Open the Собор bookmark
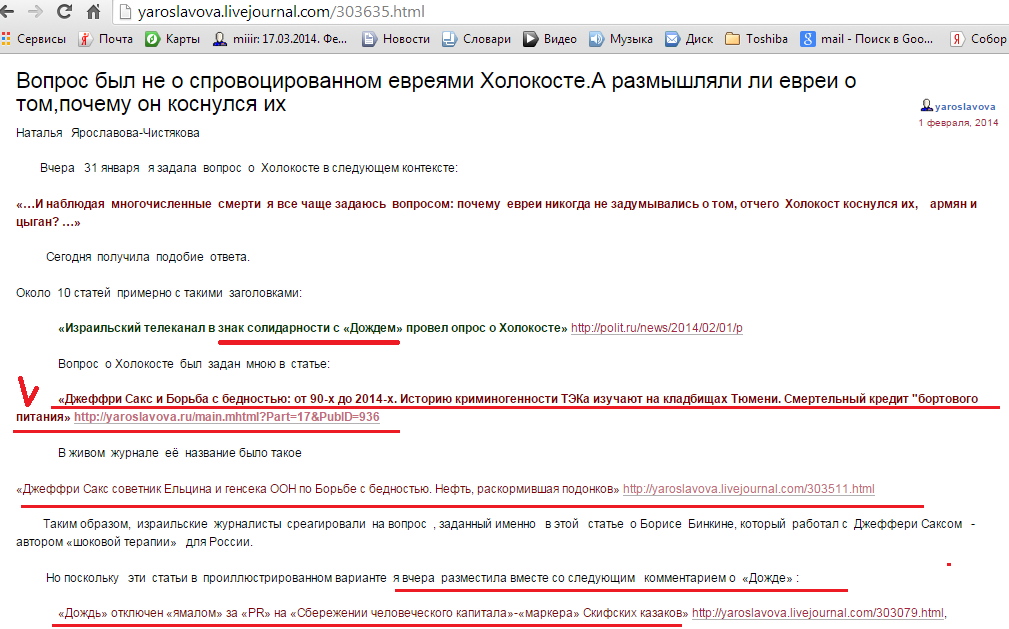 979,39
